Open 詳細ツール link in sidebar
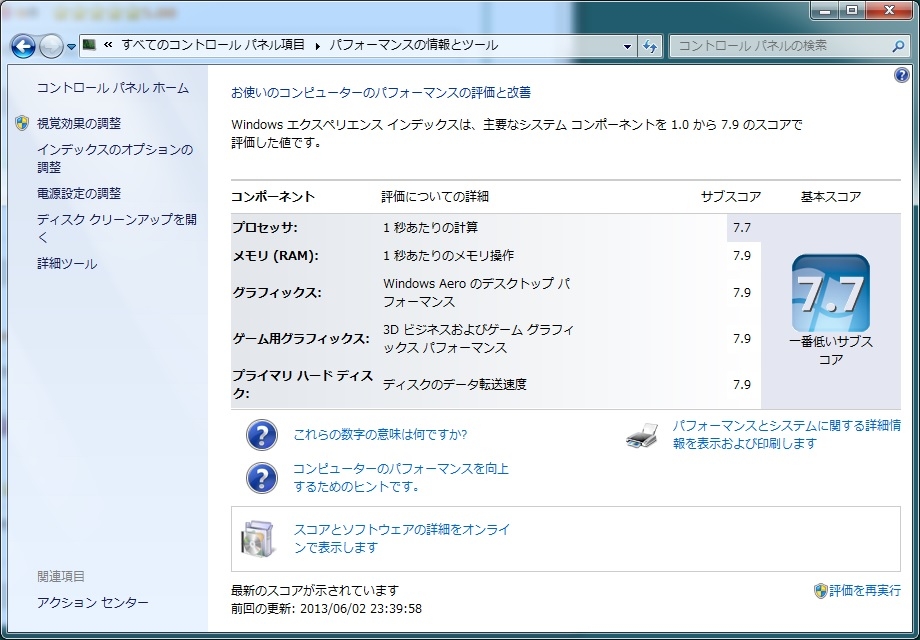920x640 pixels. pyautogui.click(x=67, y=264)
